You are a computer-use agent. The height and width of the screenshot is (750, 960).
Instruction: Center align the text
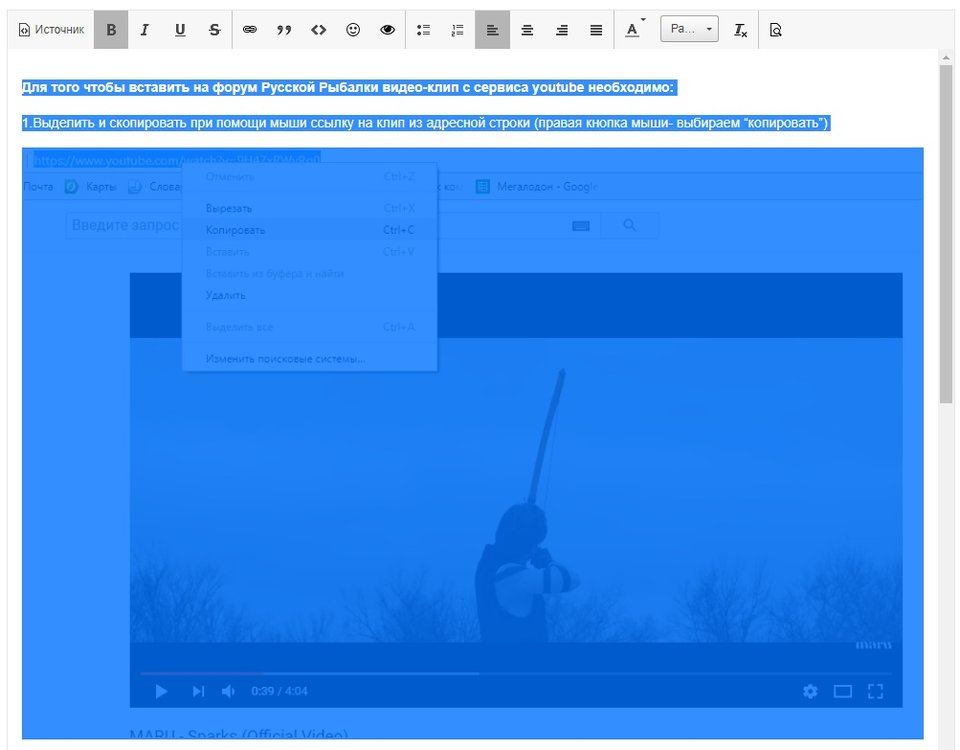(x=527, y=30)
